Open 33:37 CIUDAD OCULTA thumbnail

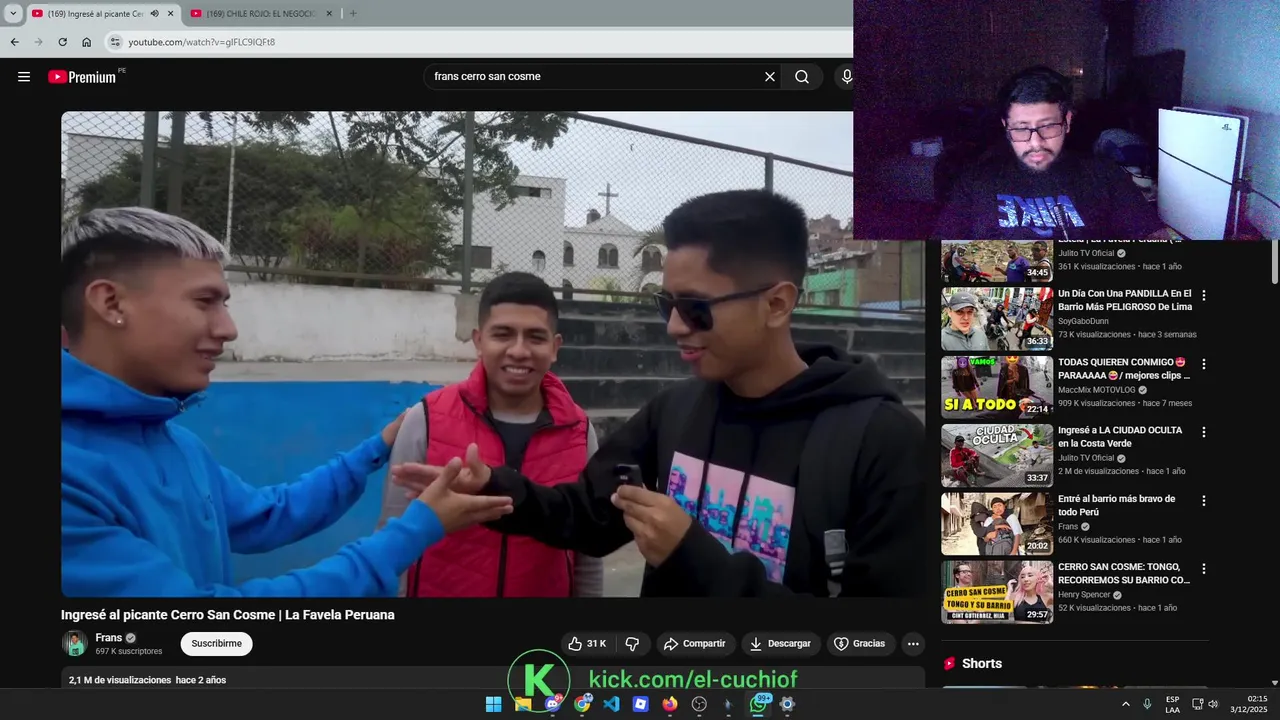coord(997,455)
